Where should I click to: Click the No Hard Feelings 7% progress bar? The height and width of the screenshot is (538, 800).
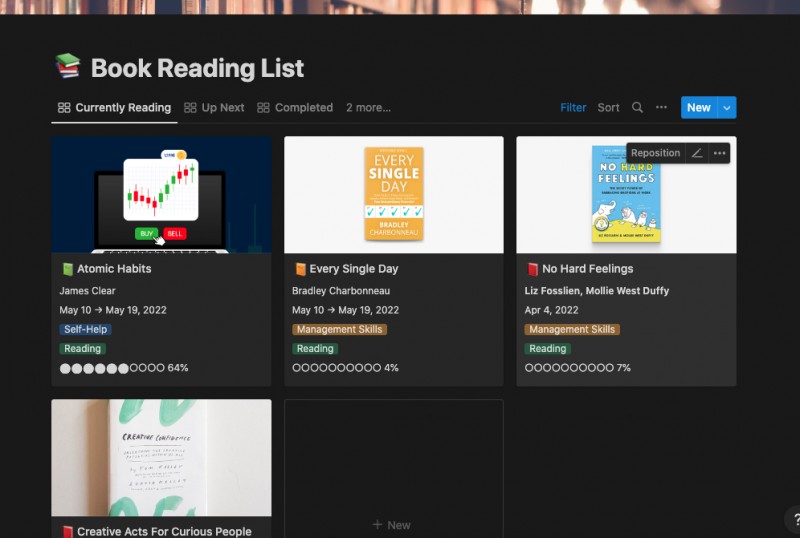click(x=578, y=368)
